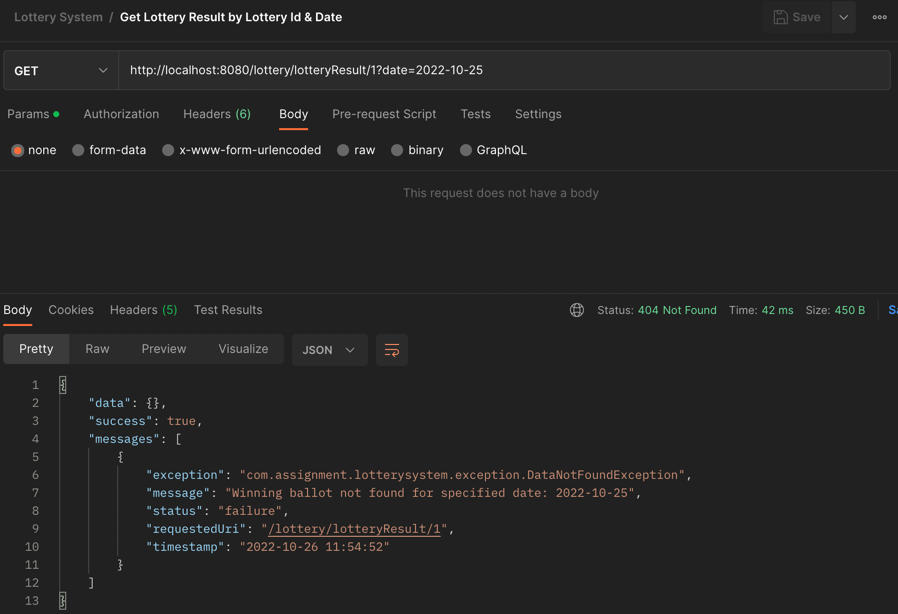Open the JSON response format dropdown
The image size is (898, 614).
[330, 350]
